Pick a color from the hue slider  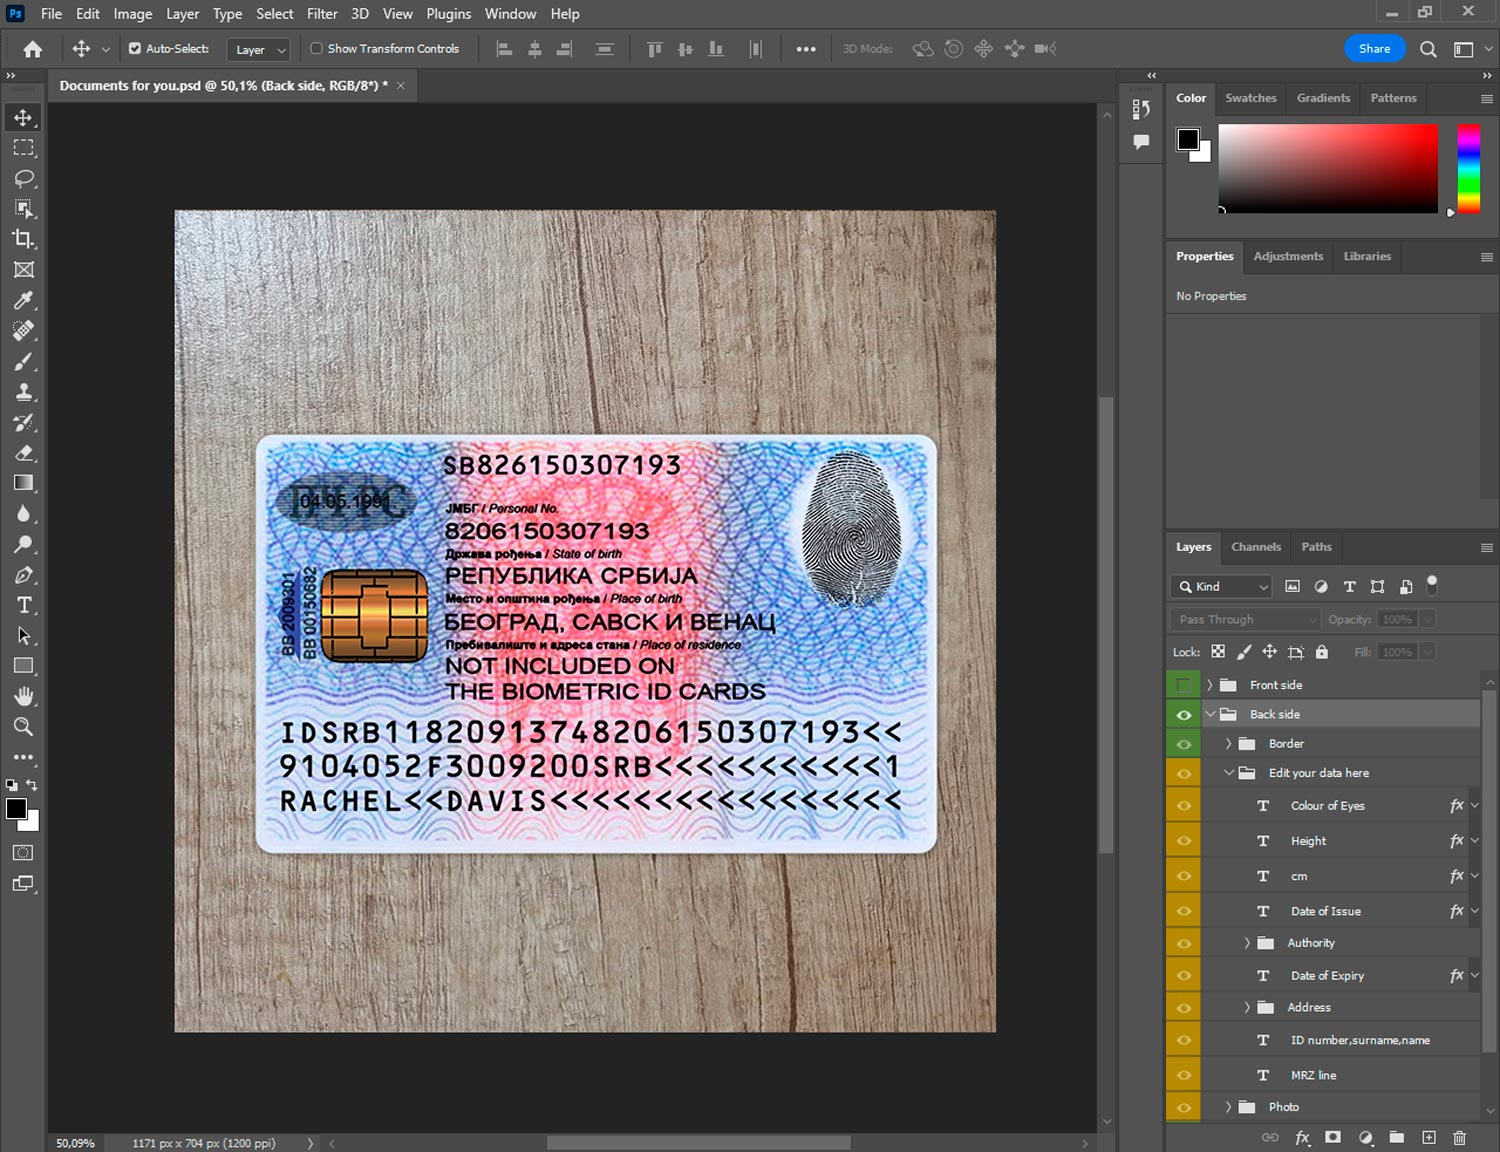point(1468,168)
